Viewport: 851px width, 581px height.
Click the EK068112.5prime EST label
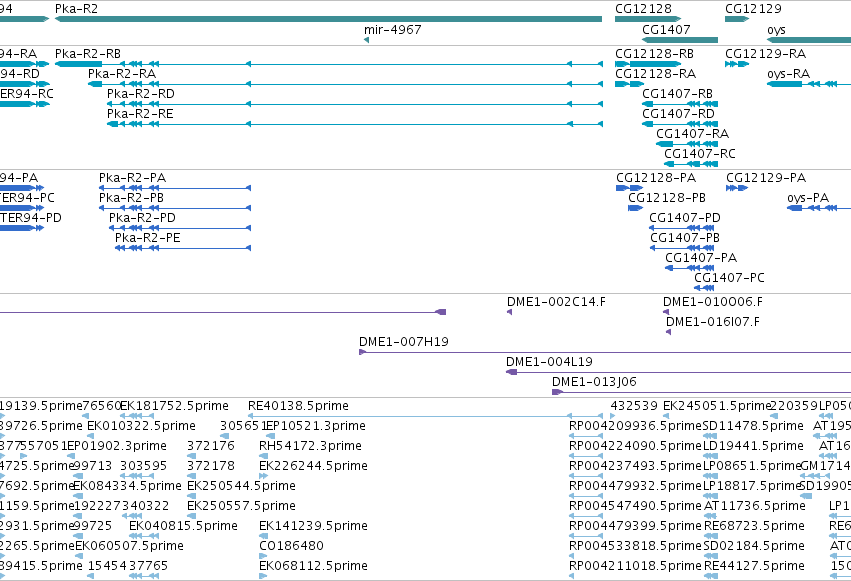(x=313, y=567)
